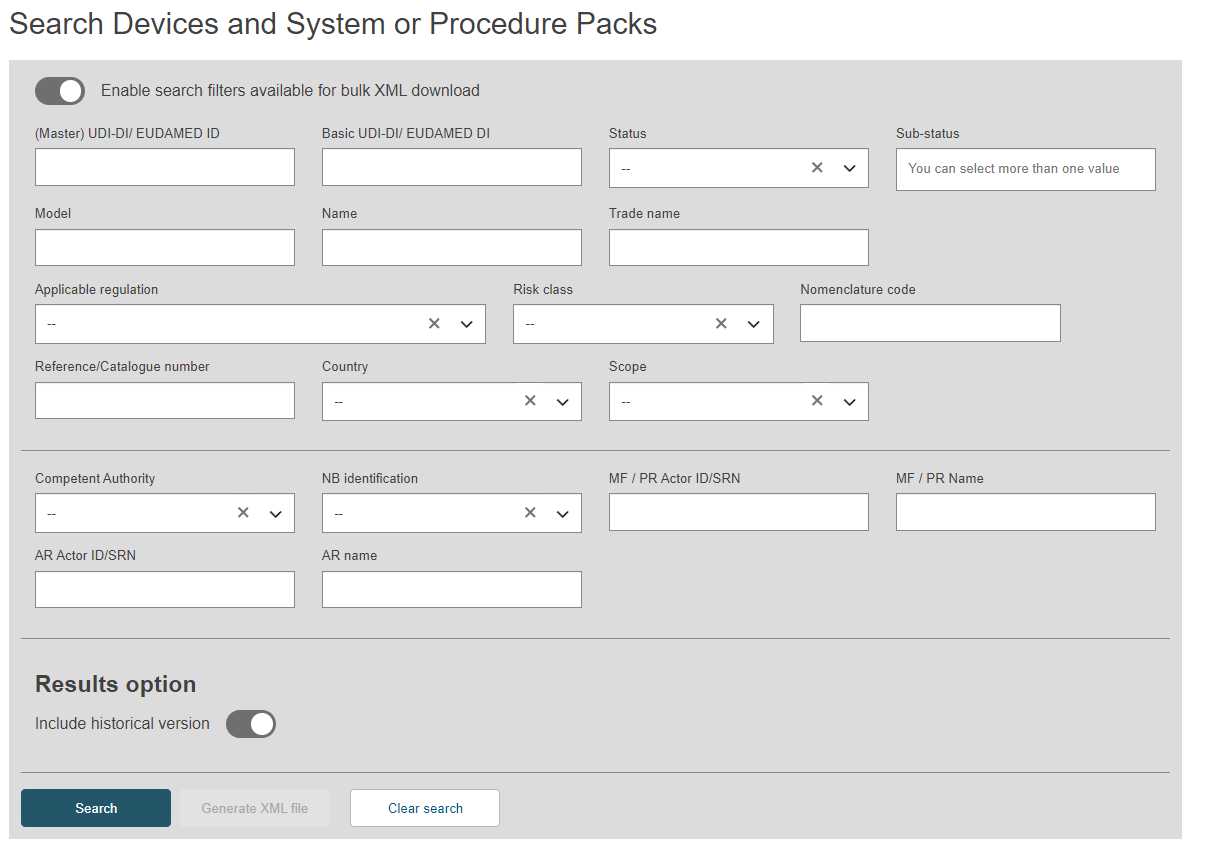Click the bulk XML download filters label
Viewport: 1208px width, 864px height.
[290, 91]
